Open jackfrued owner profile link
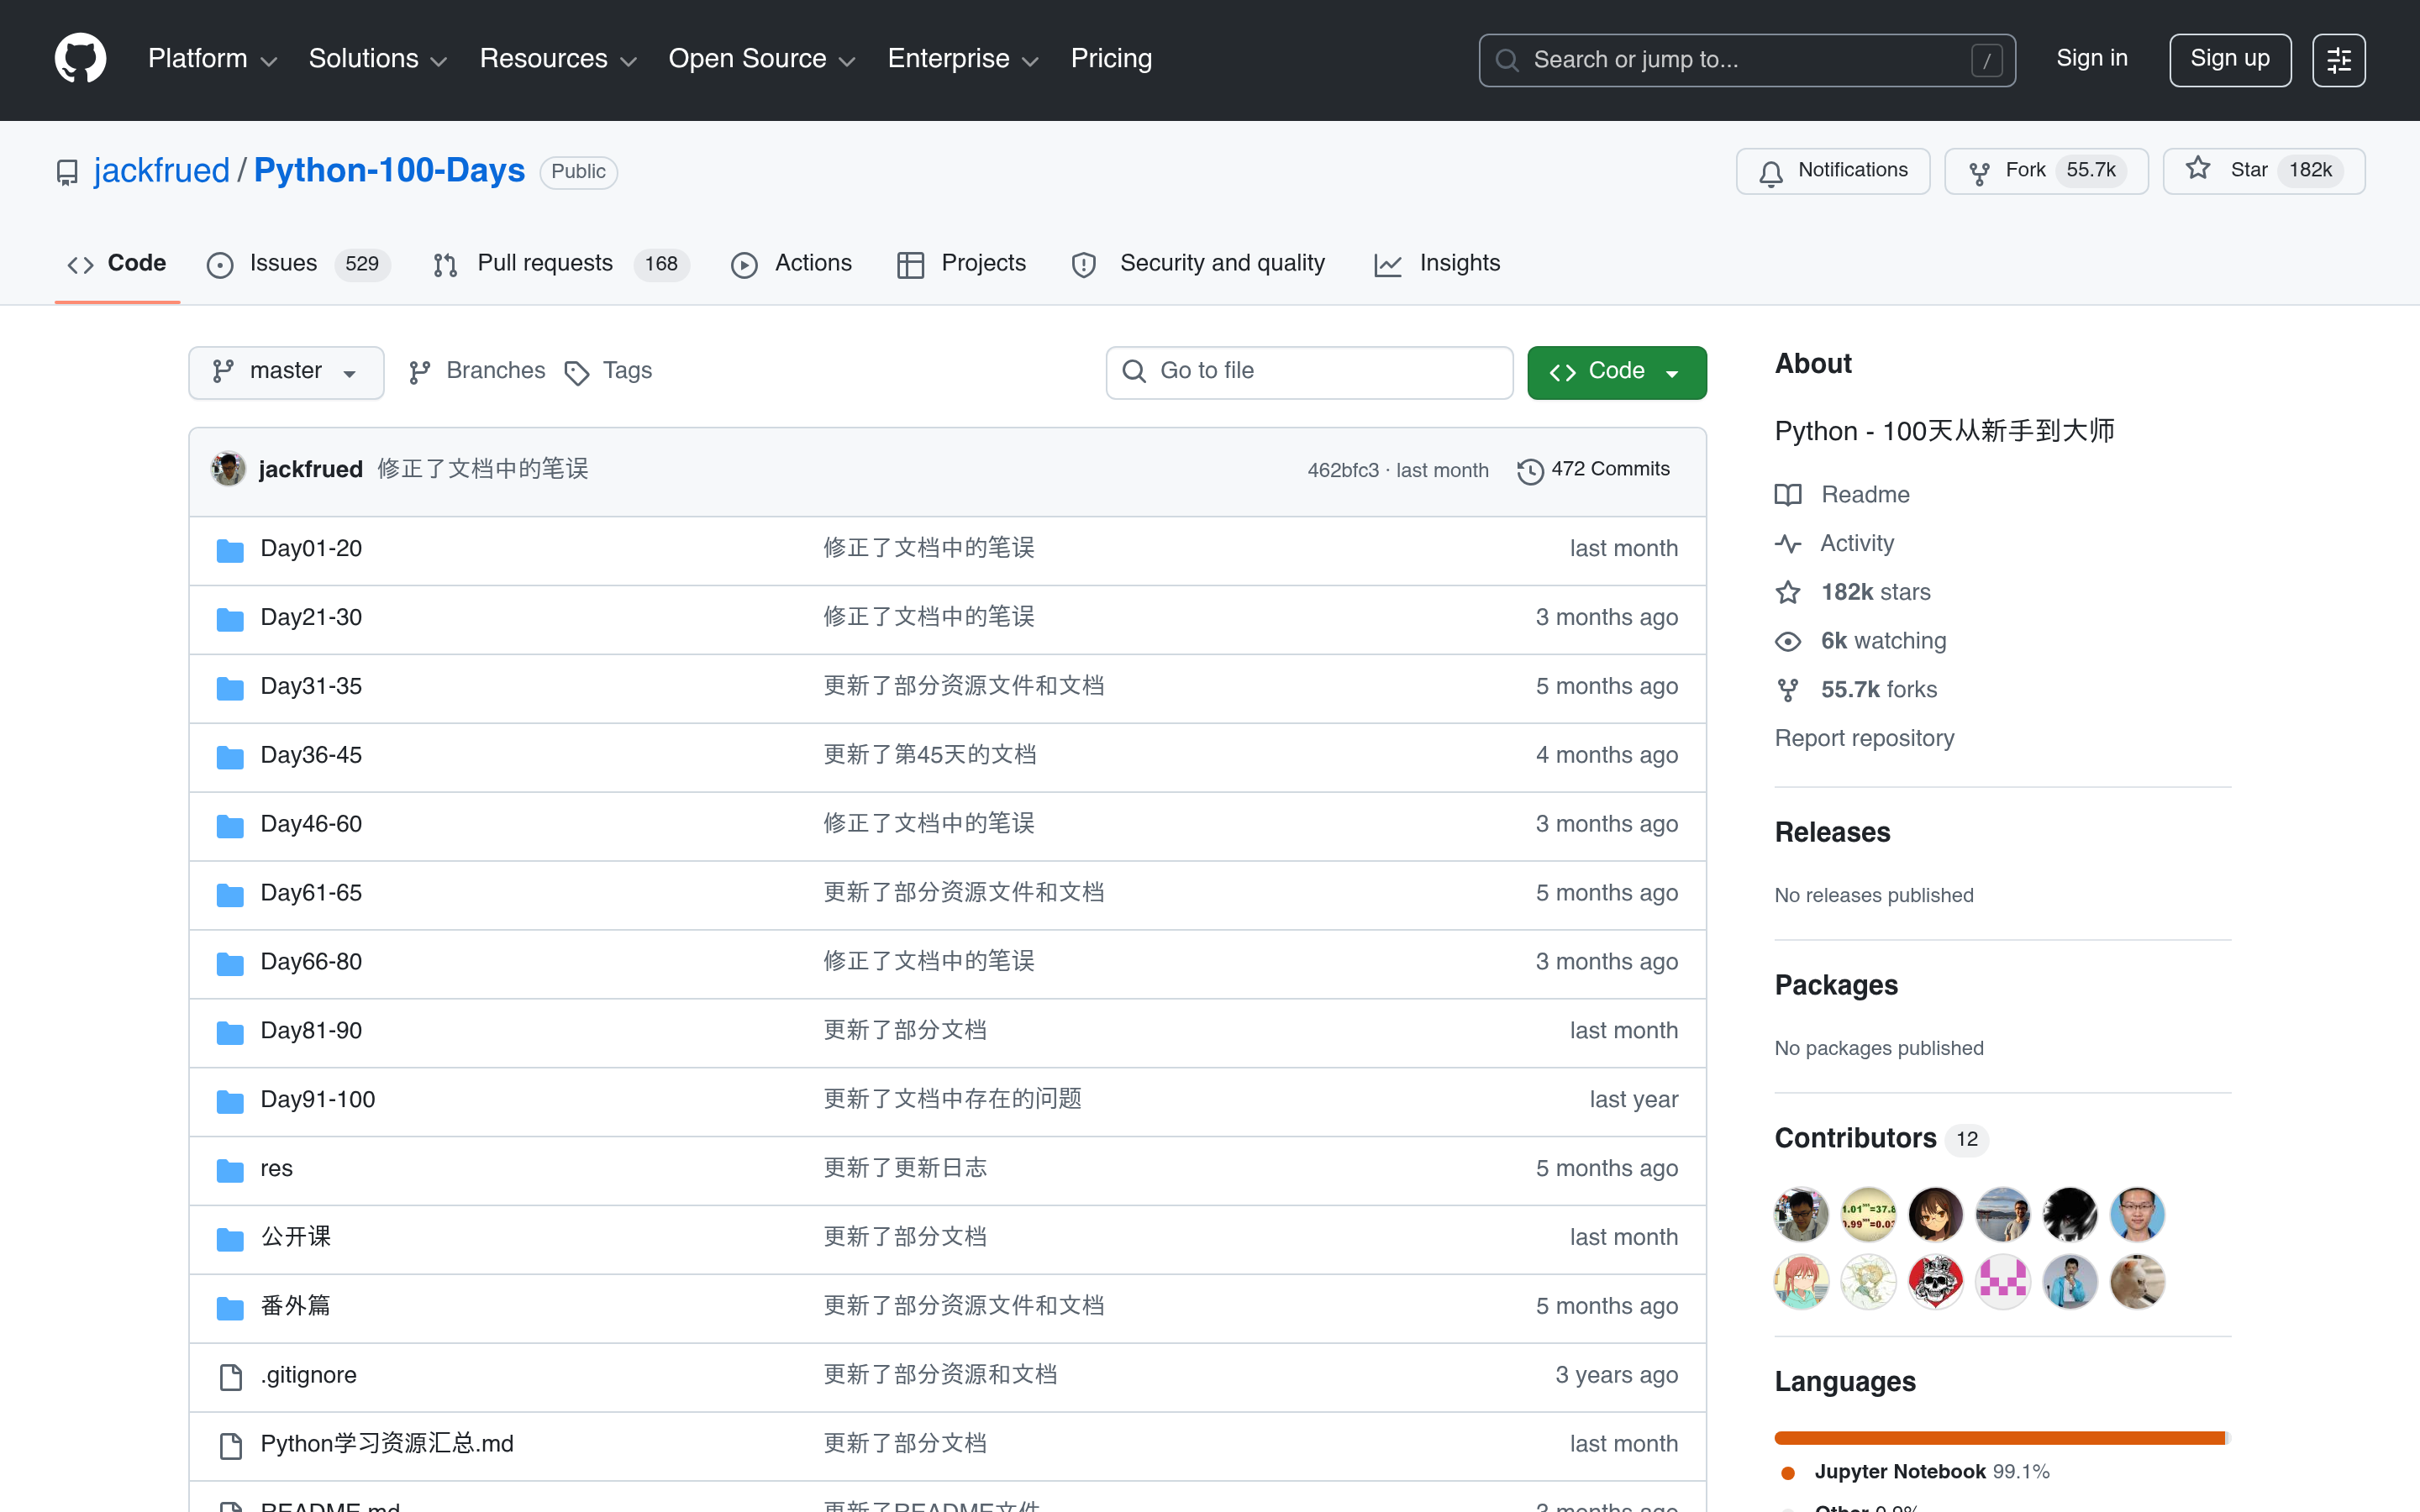 click(x=162, y=171)
